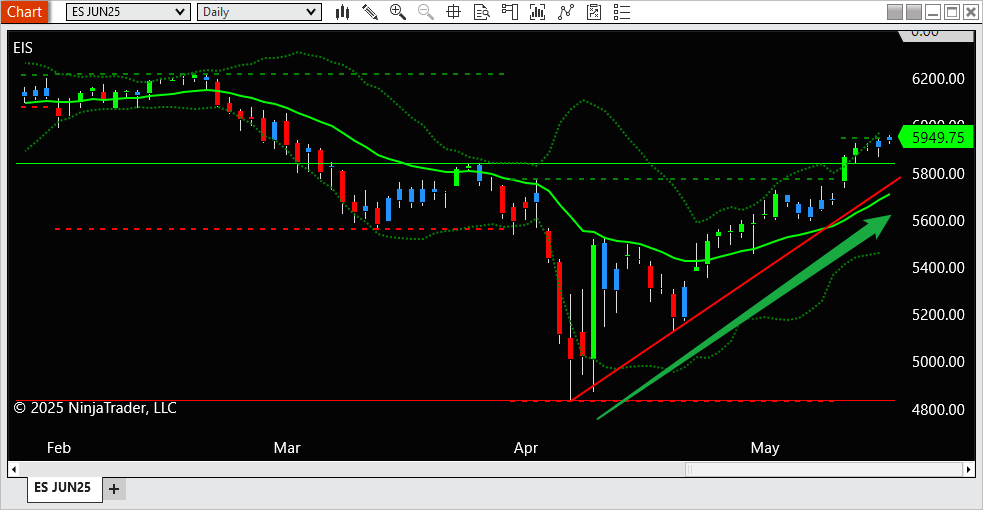983x510 pixels.
Task: Click the horizontal scrollbar thumb
Action: coord(824,469)
